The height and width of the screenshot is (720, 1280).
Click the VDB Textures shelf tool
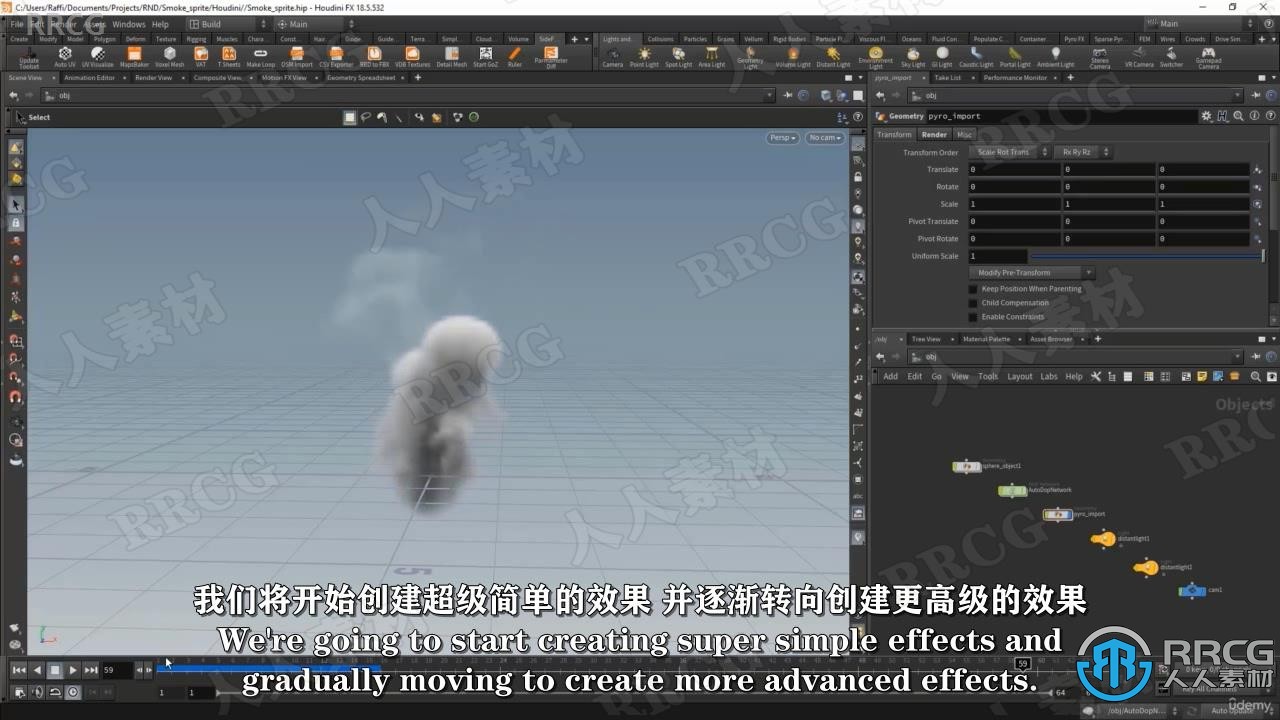412,56
